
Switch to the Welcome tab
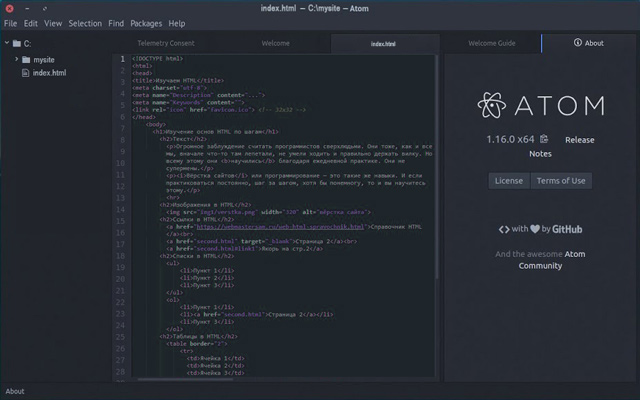click(x=276, y=43)
